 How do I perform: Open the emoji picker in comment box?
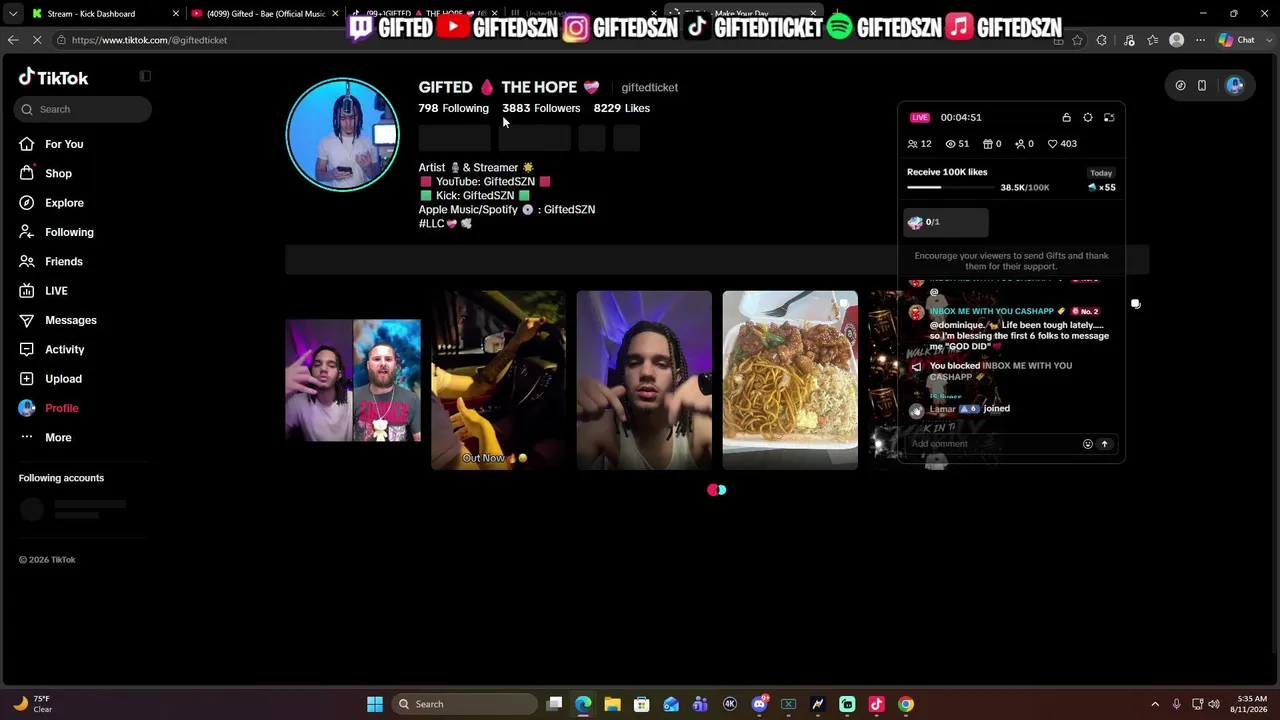1088,444
